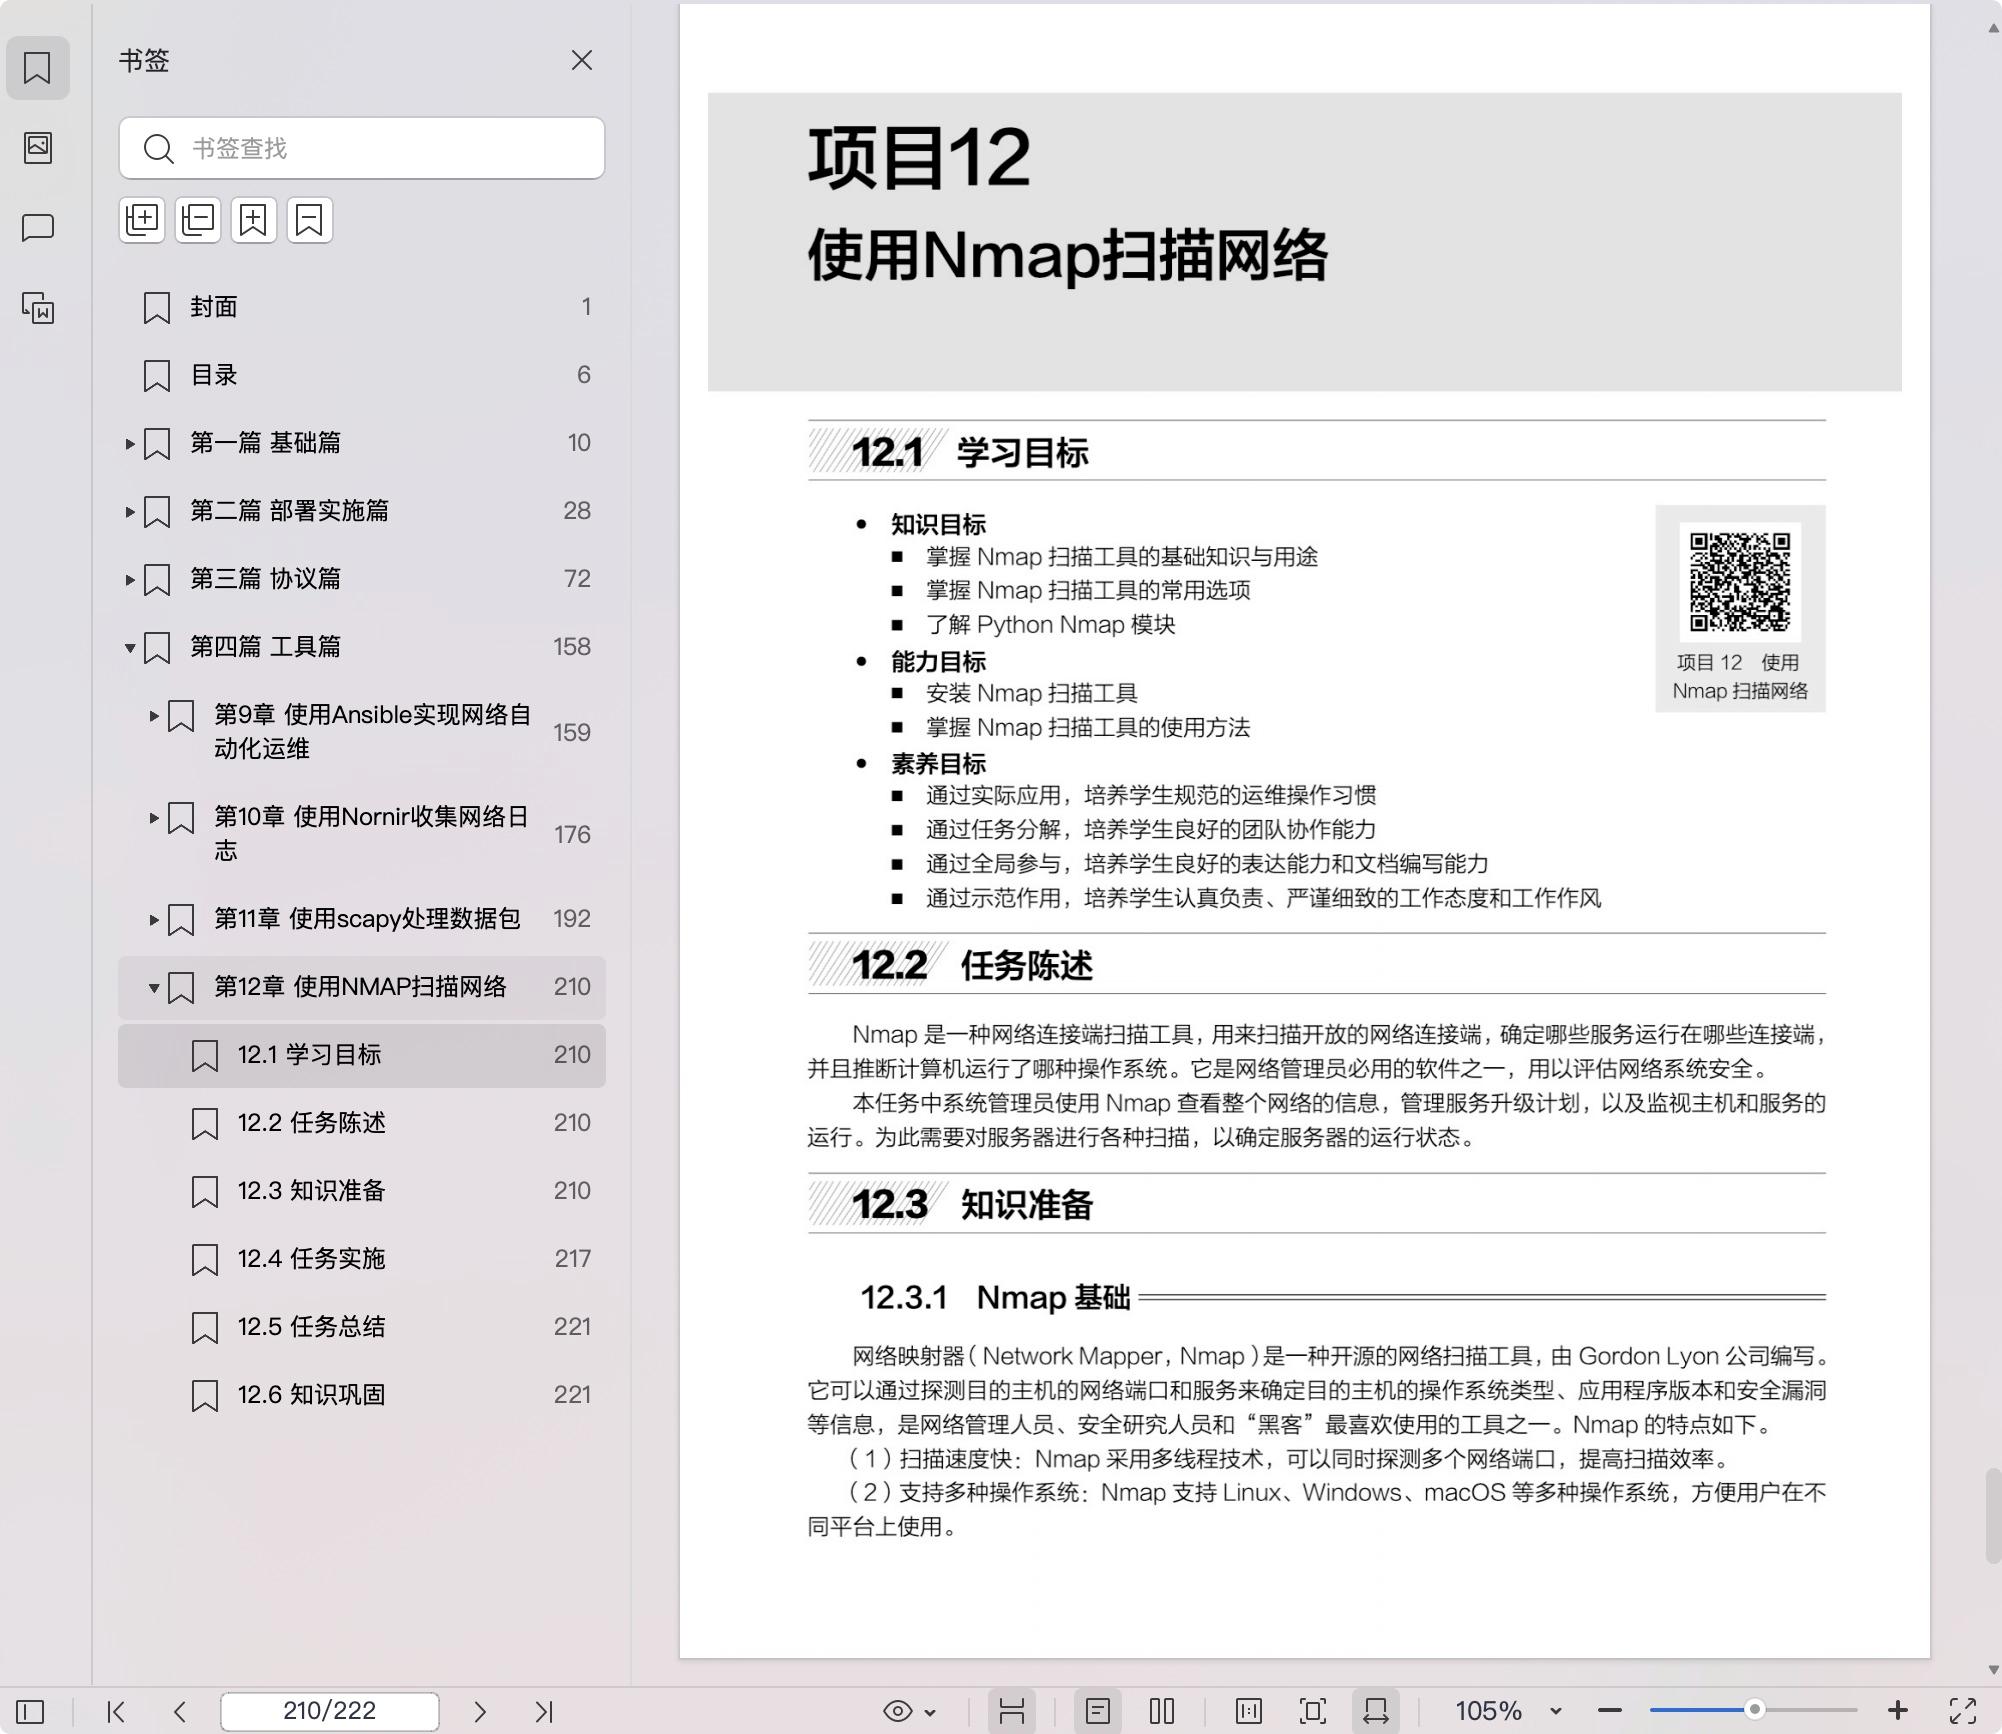Toggle continuous scrolling mode icon

pyautogui.click(x=1012, y=1711)
